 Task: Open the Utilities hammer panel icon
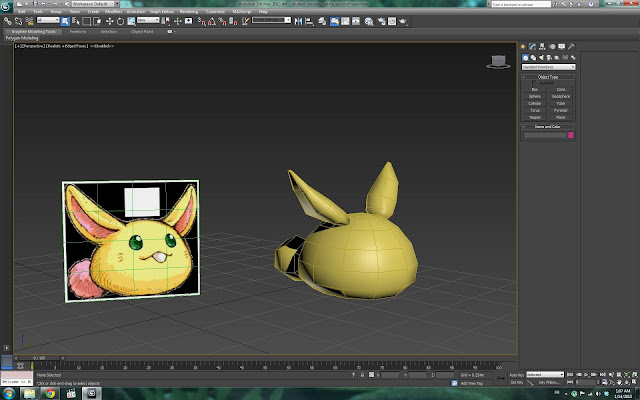tap(572, 46)
